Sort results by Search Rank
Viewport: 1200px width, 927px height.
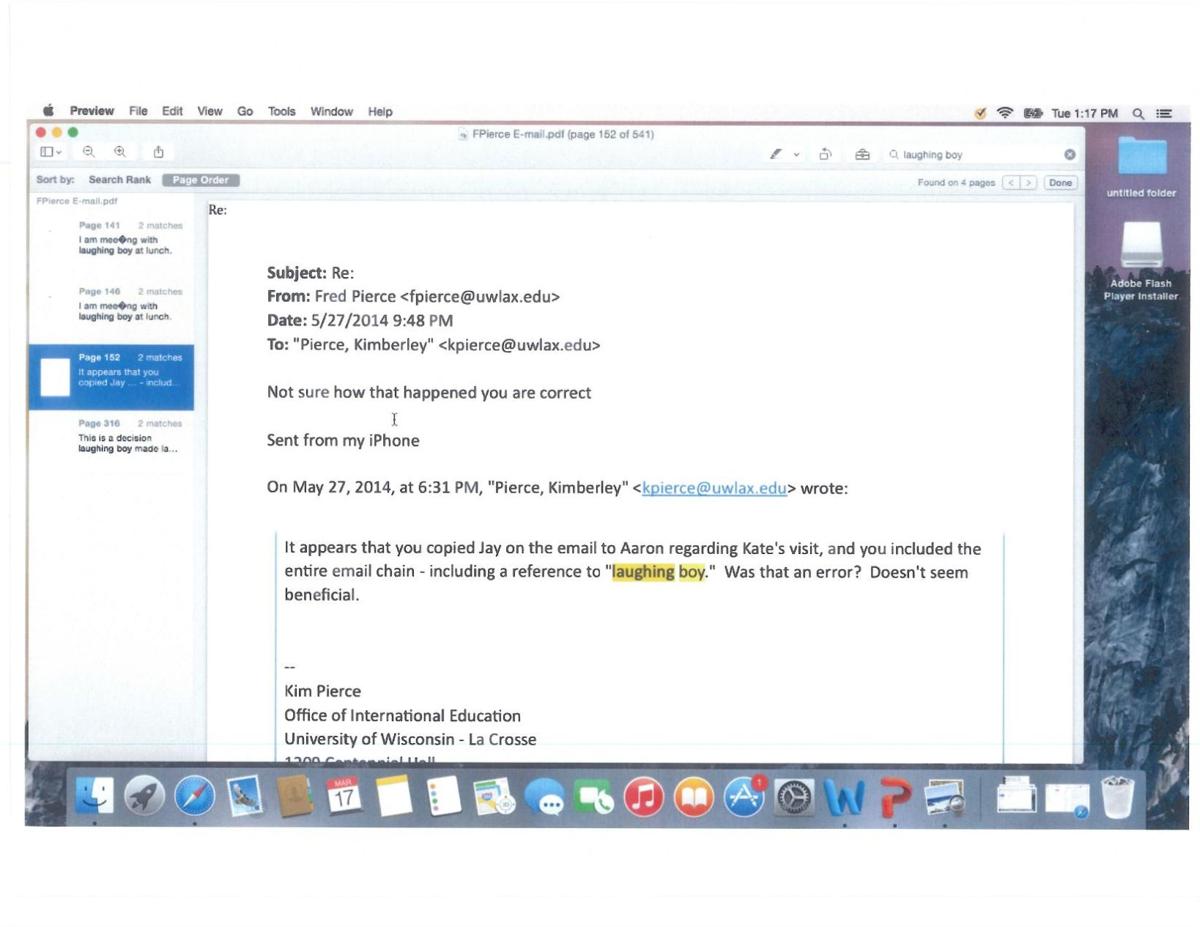pyautogui.click(x=119, y=180)
